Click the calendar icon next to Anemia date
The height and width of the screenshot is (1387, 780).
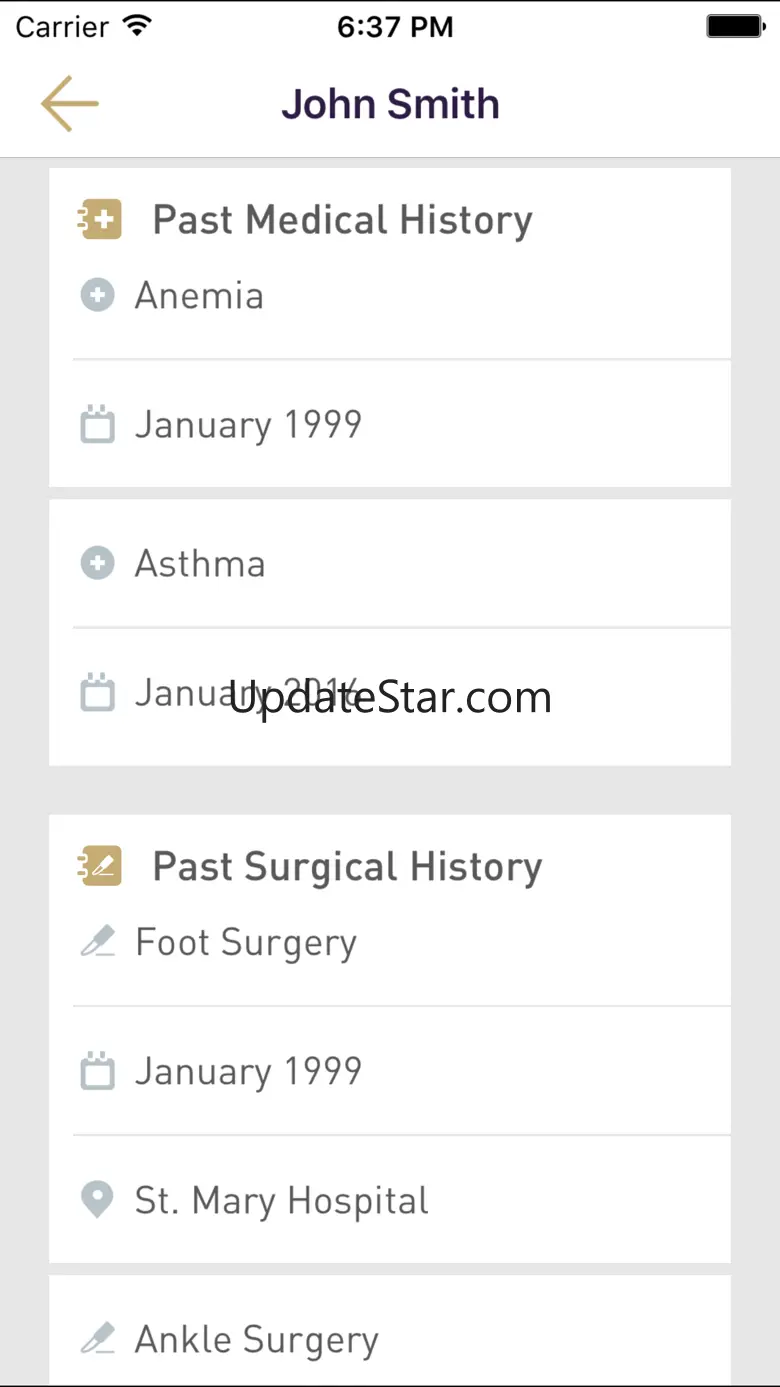[x=97, y=425]
